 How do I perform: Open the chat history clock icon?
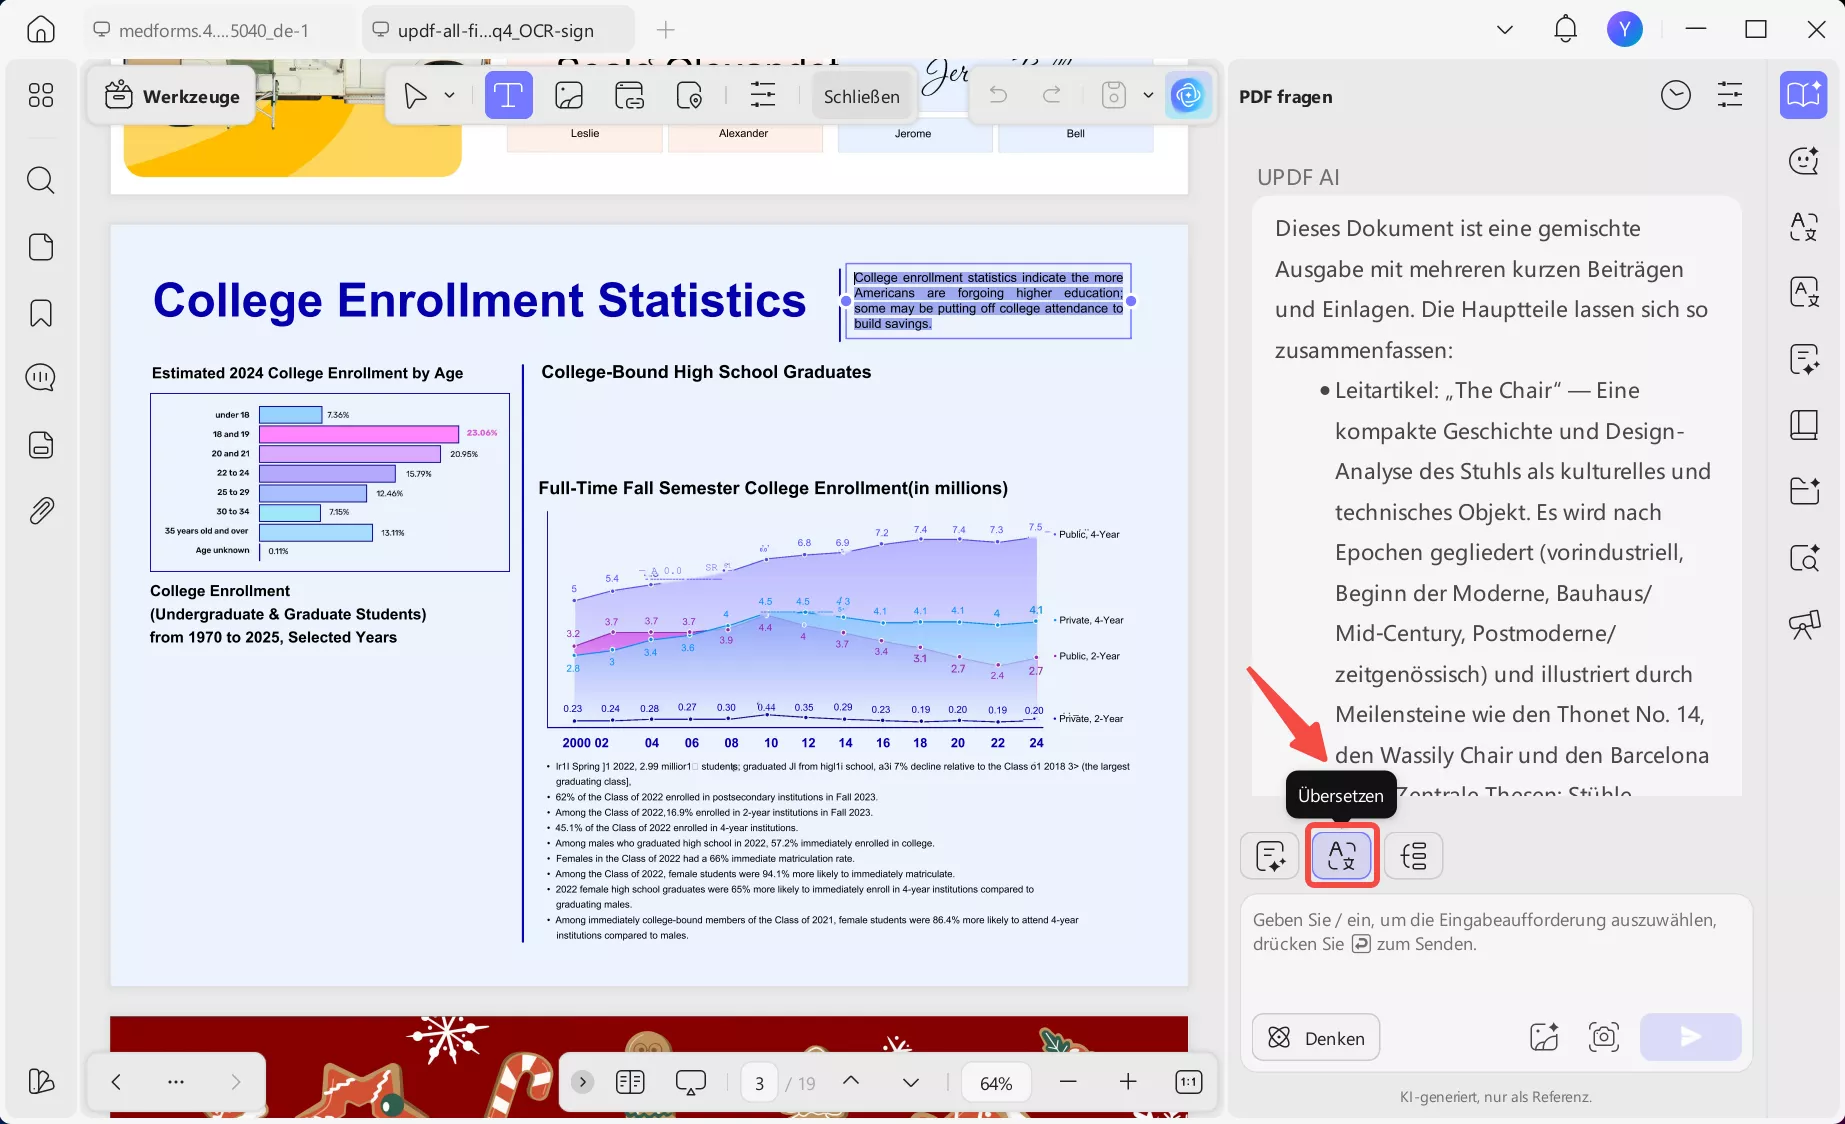click(x=1676, y=95)
